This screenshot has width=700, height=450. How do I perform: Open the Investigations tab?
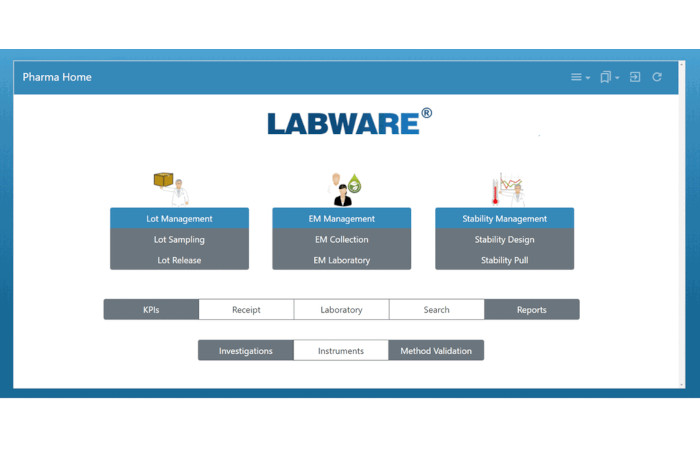[246, 350]
